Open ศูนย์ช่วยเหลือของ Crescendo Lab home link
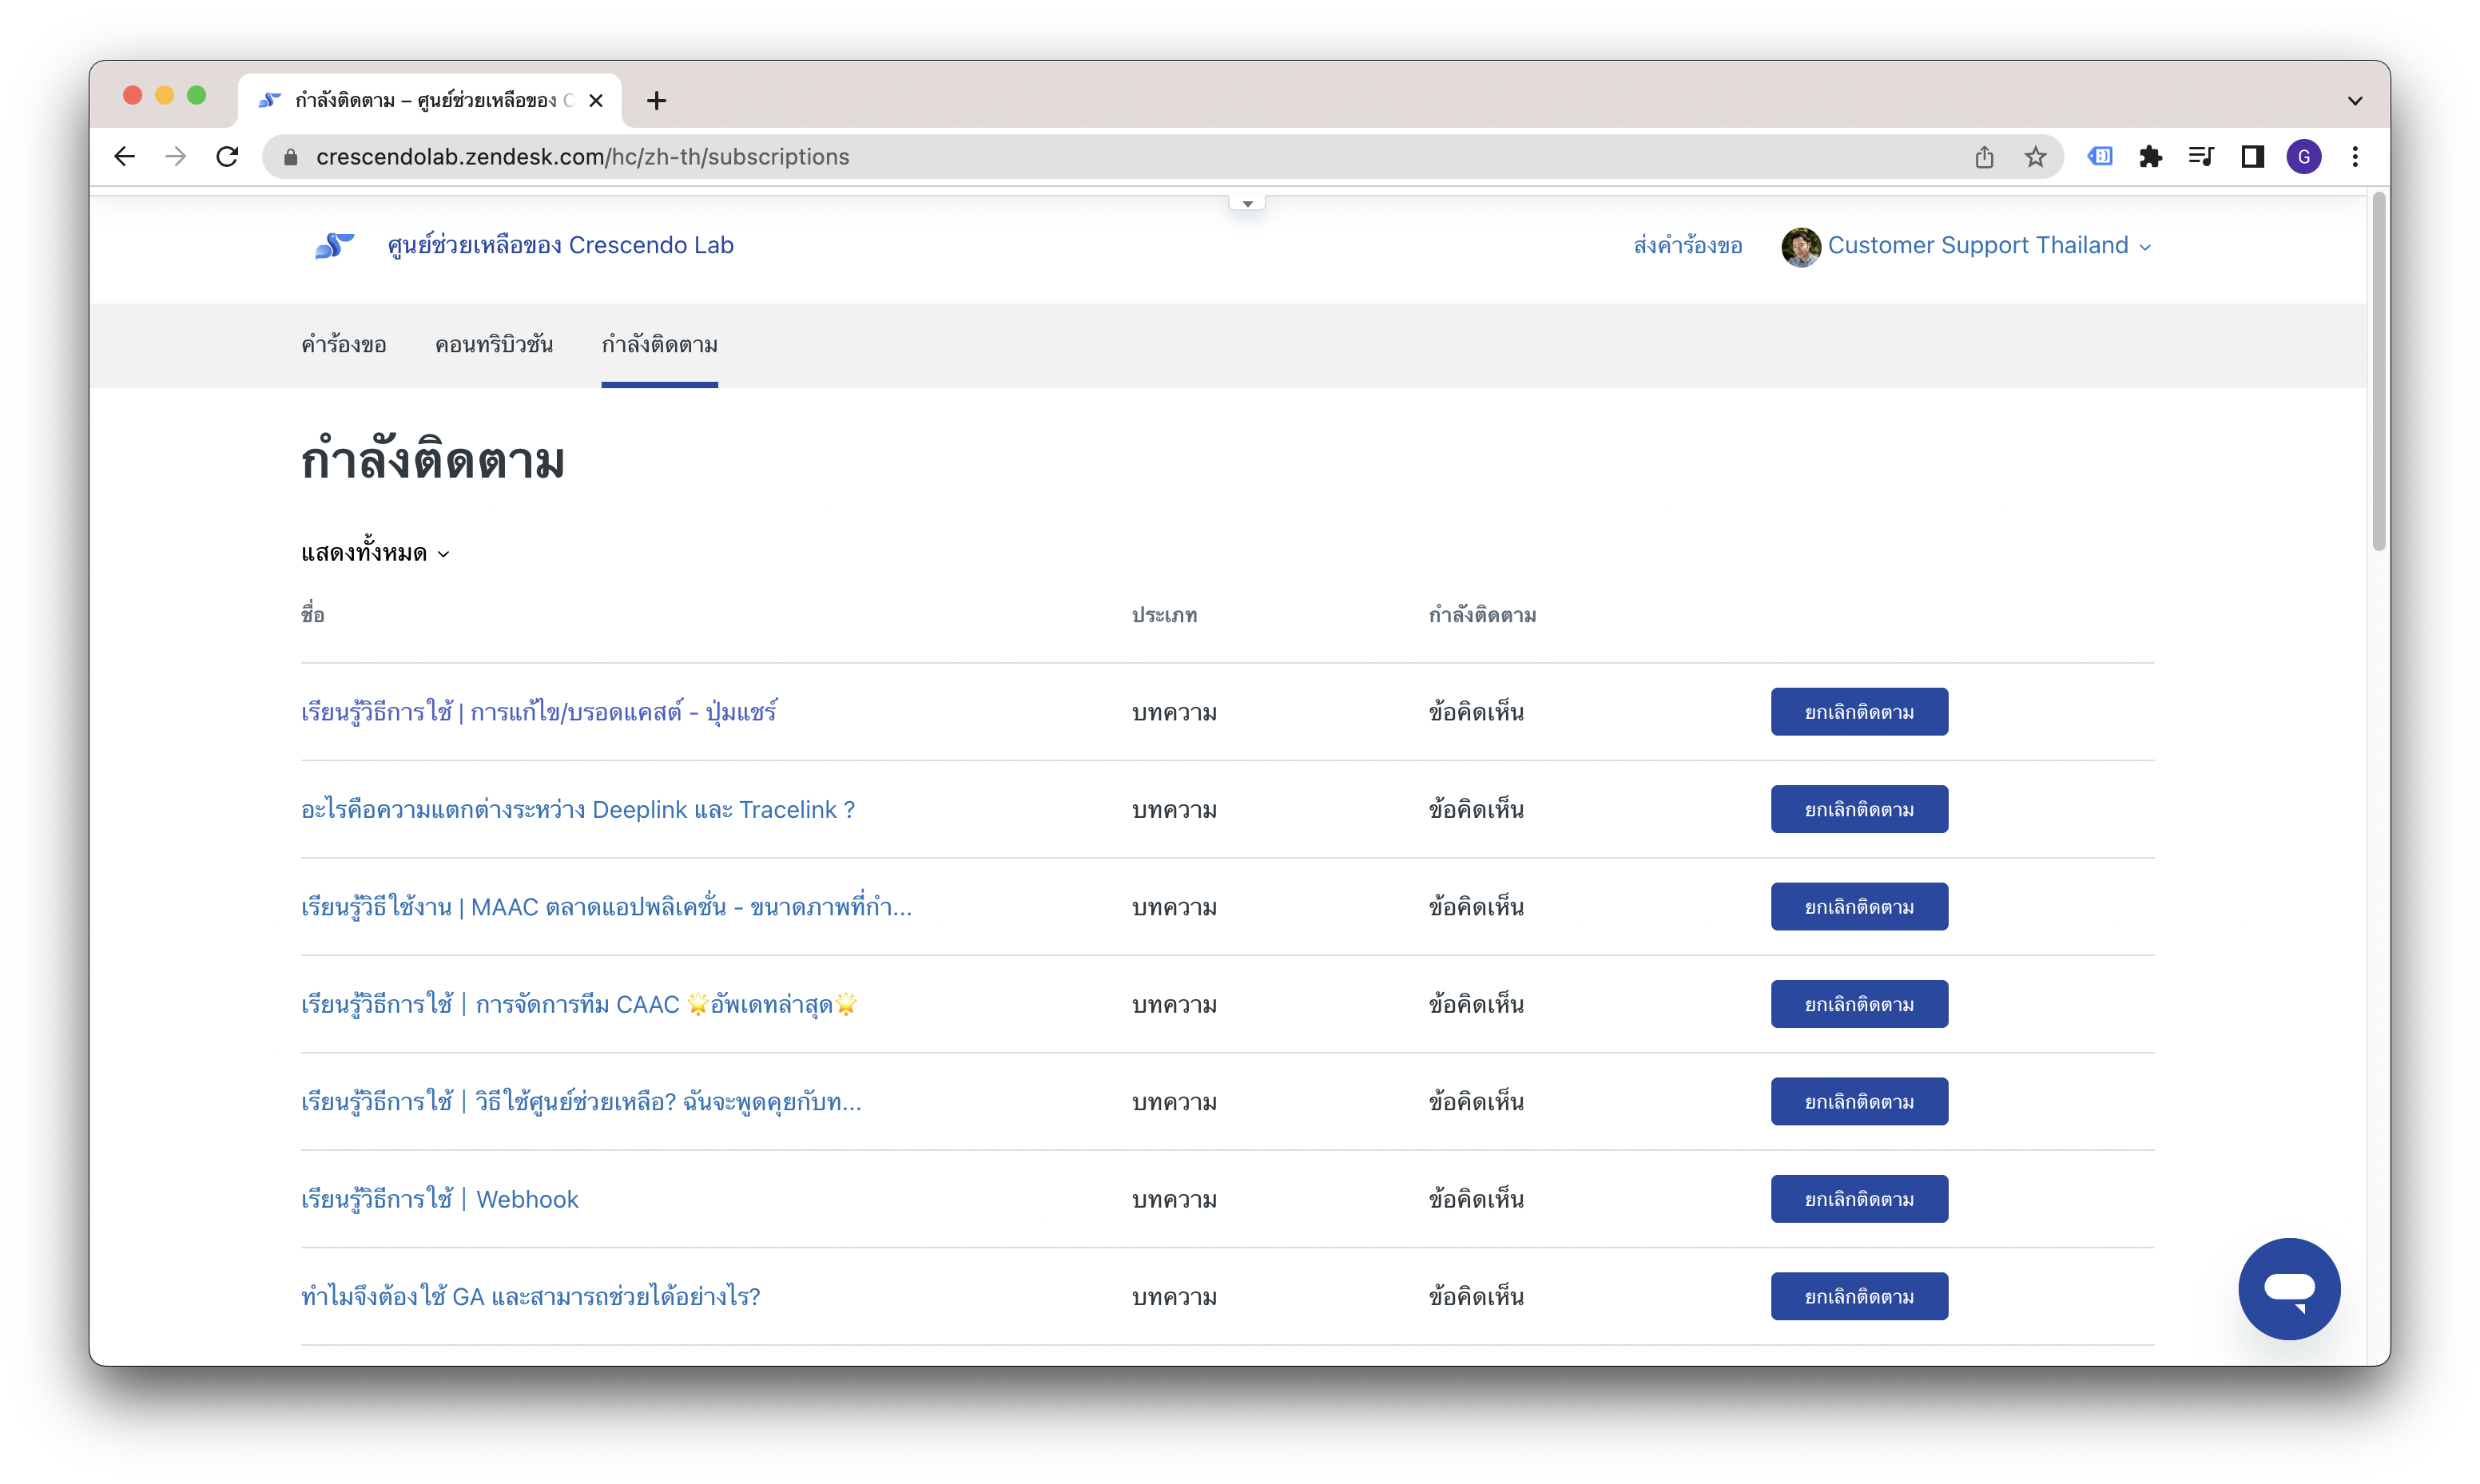The height and width of the screenshot is (1484, 2480). [x=560, y=245]
